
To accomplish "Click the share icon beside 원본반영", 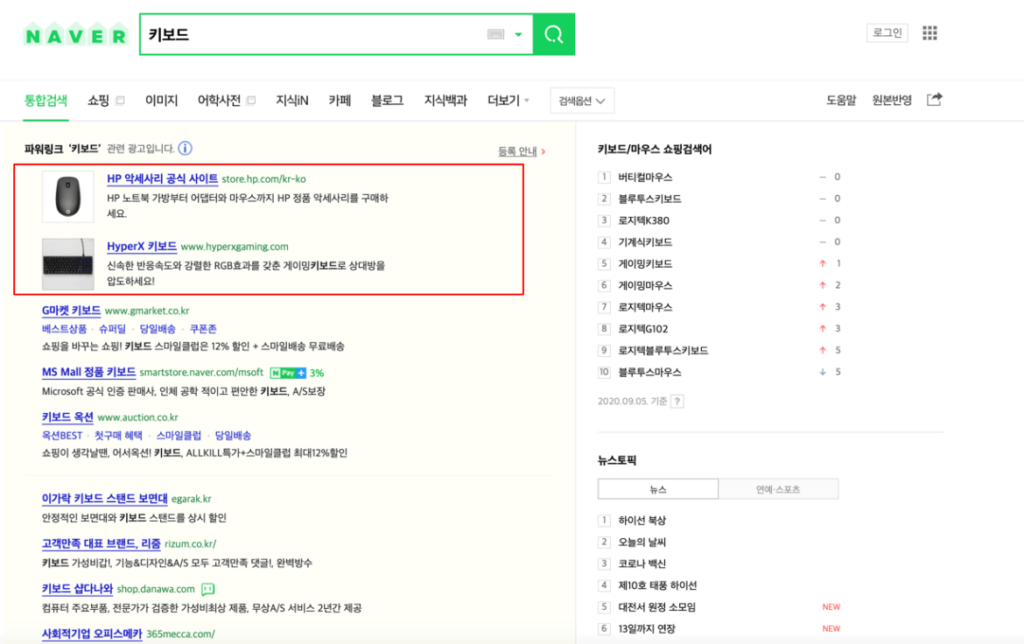I will pos(935,99).
